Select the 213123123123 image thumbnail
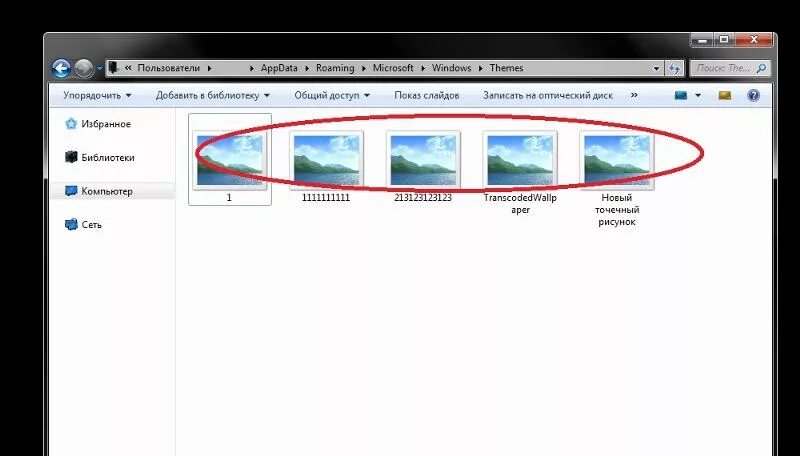 pyautogui.click(x=423, y=160)
